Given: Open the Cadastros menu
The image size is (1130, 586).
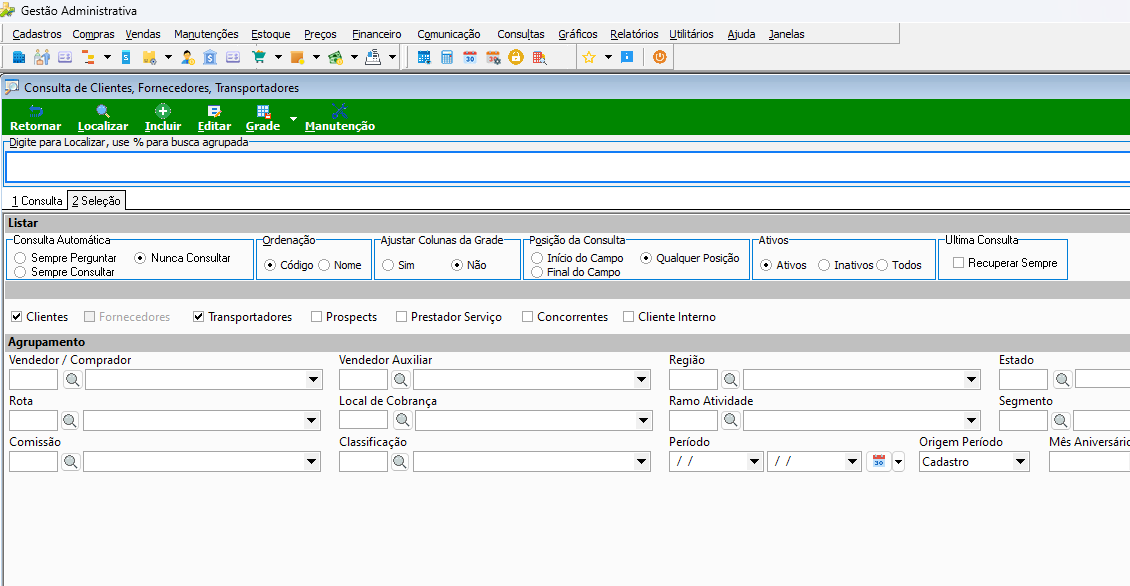Looking at the screenshot, I should (x=37, y=34).
